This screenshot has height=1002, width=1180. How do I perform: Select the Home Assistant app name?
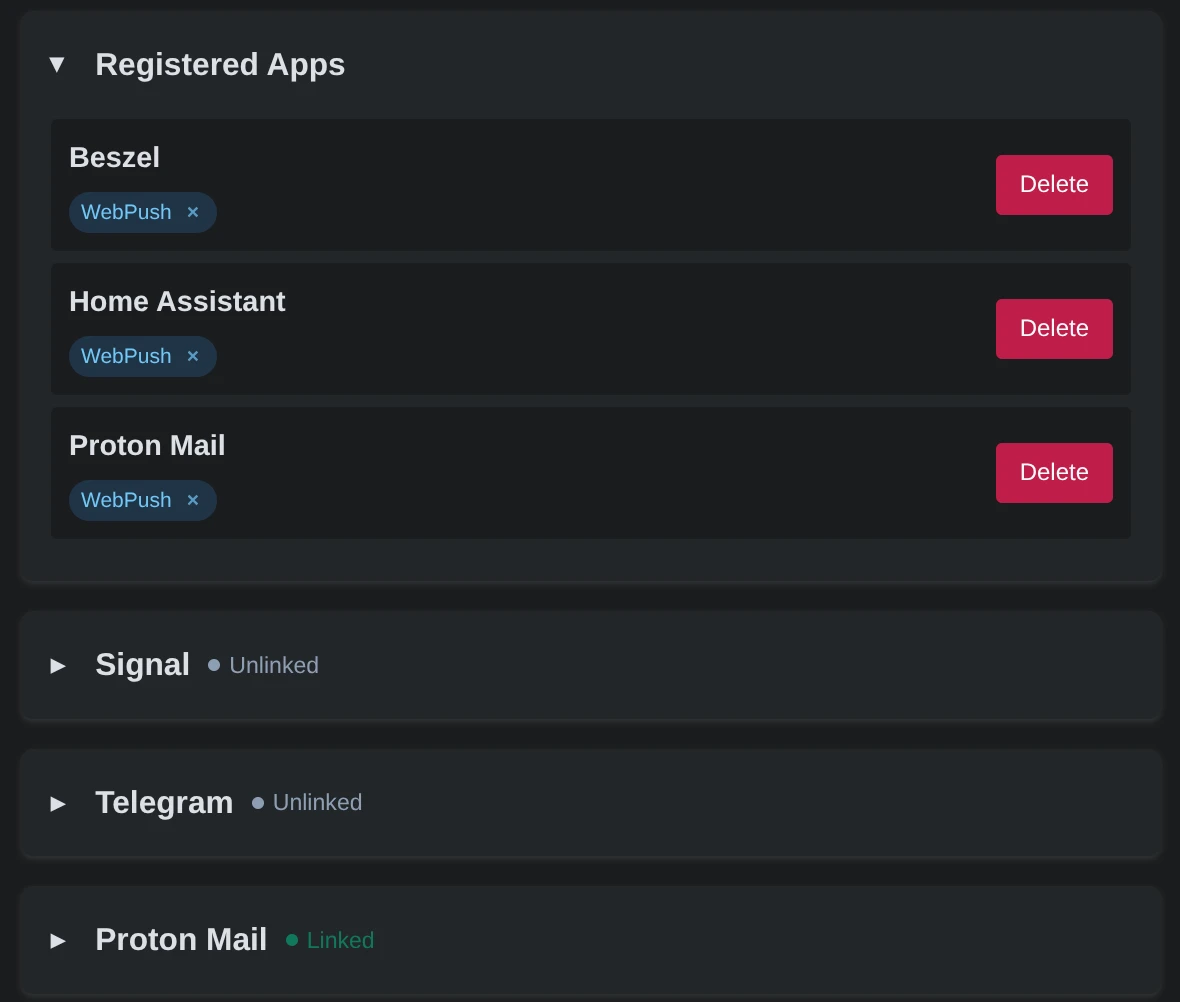pyautogui.click(x=177, y=302)
